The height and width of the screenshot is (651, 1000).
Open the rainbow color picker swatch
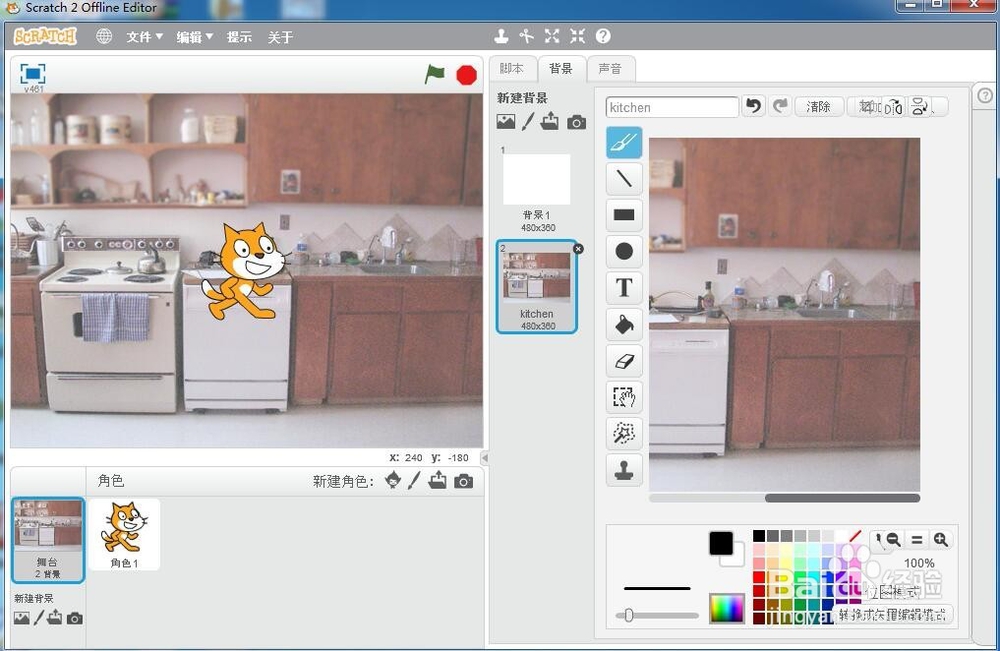(726, 608)
